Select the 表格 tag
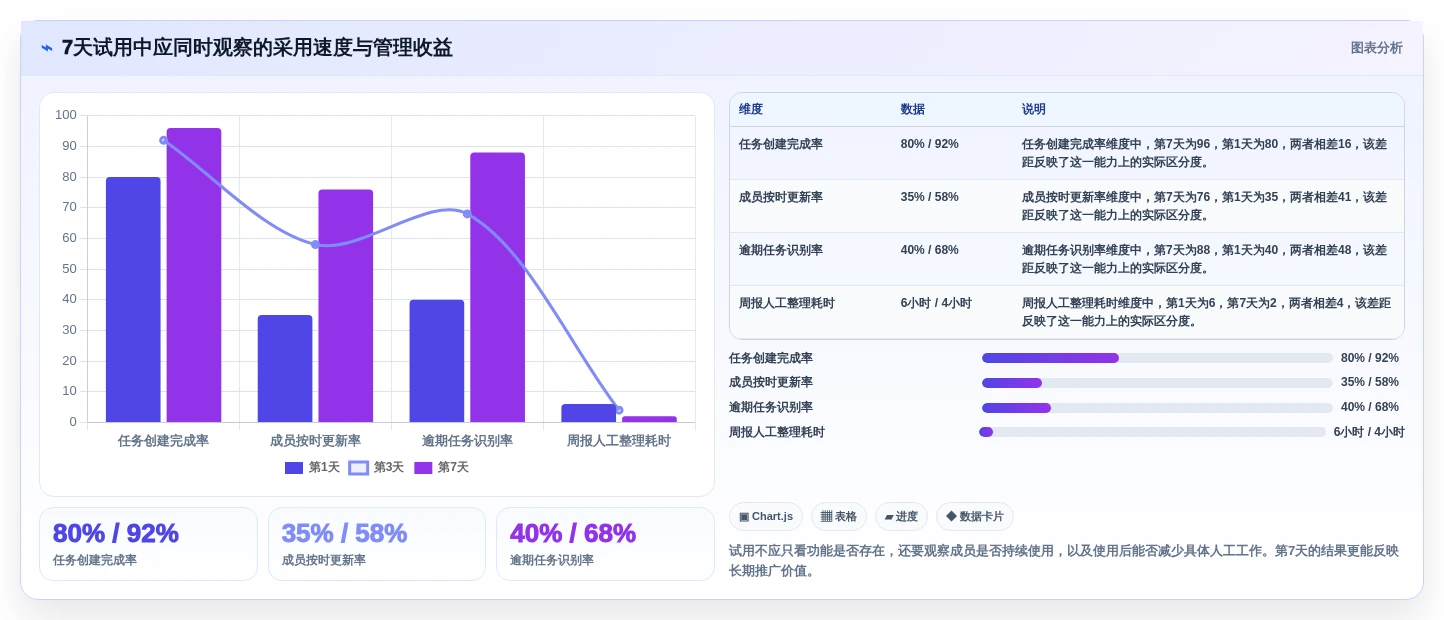 coord(839,517)
